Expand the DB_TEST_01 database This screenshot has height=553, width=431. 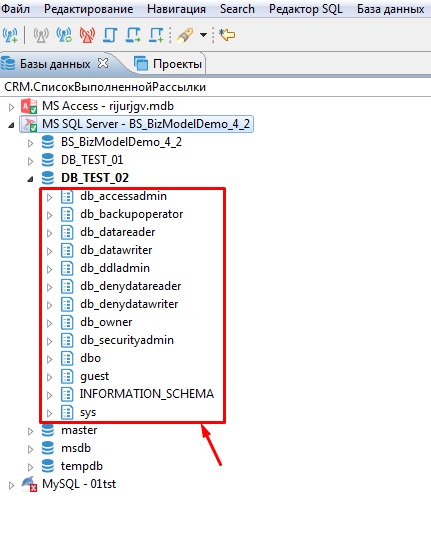31,161
